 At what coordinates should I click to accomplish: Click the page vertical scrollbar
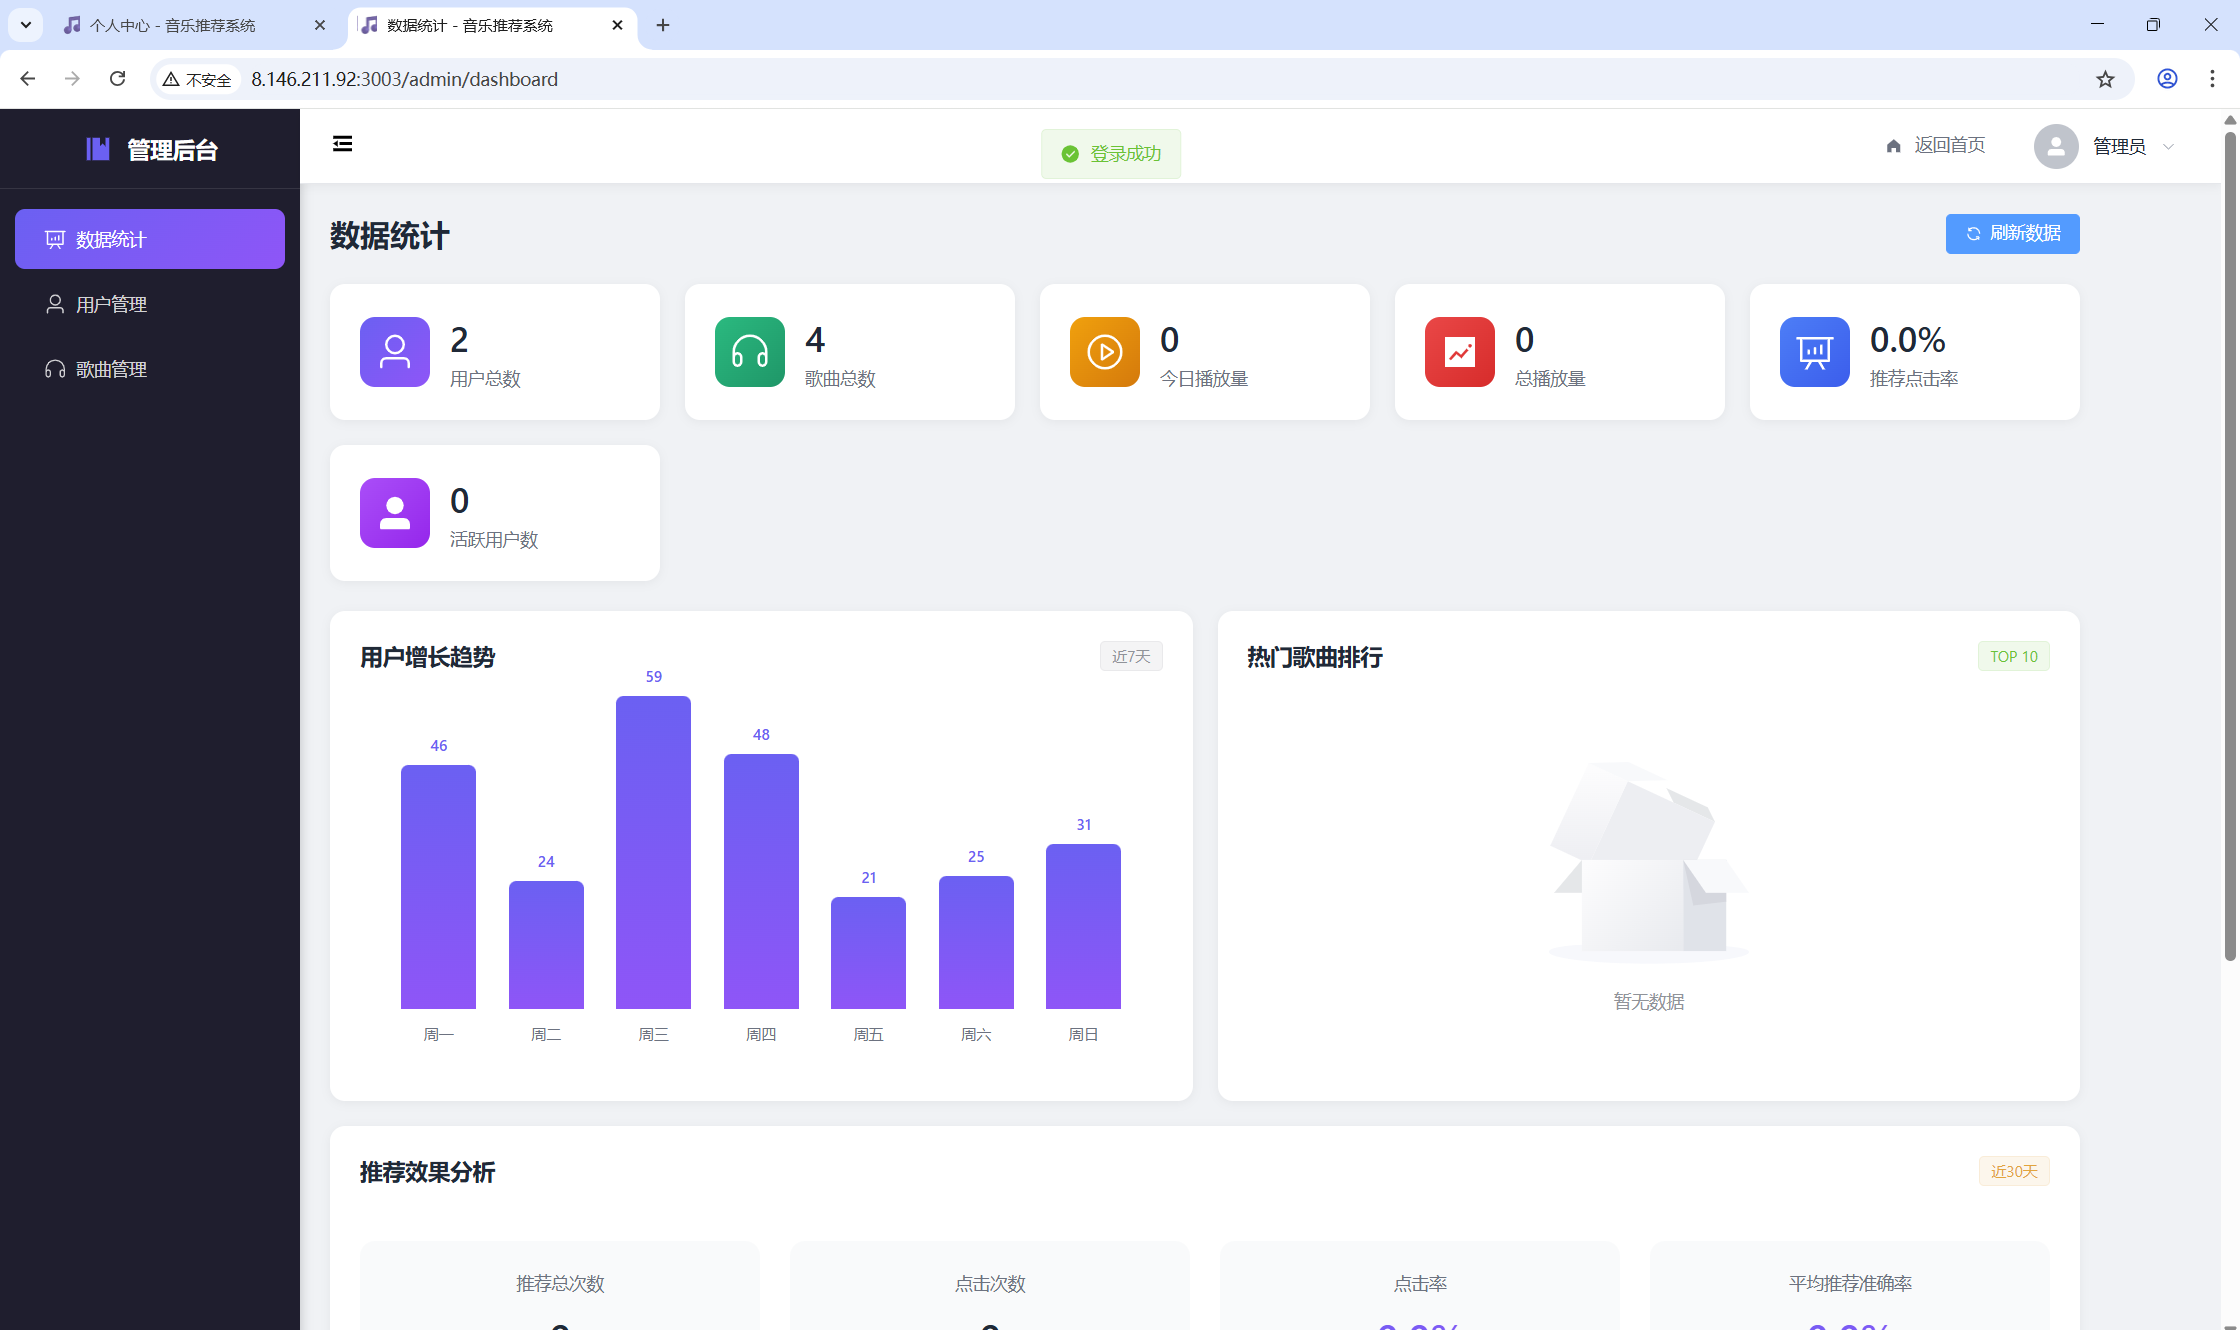[2229, 545]
